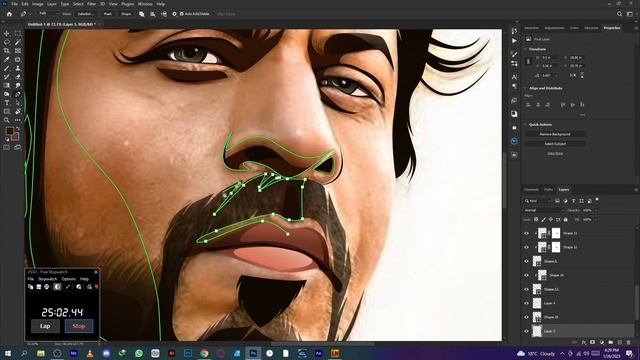Open path operations in options bar
640x360 pixels.
tap(142, 14)
